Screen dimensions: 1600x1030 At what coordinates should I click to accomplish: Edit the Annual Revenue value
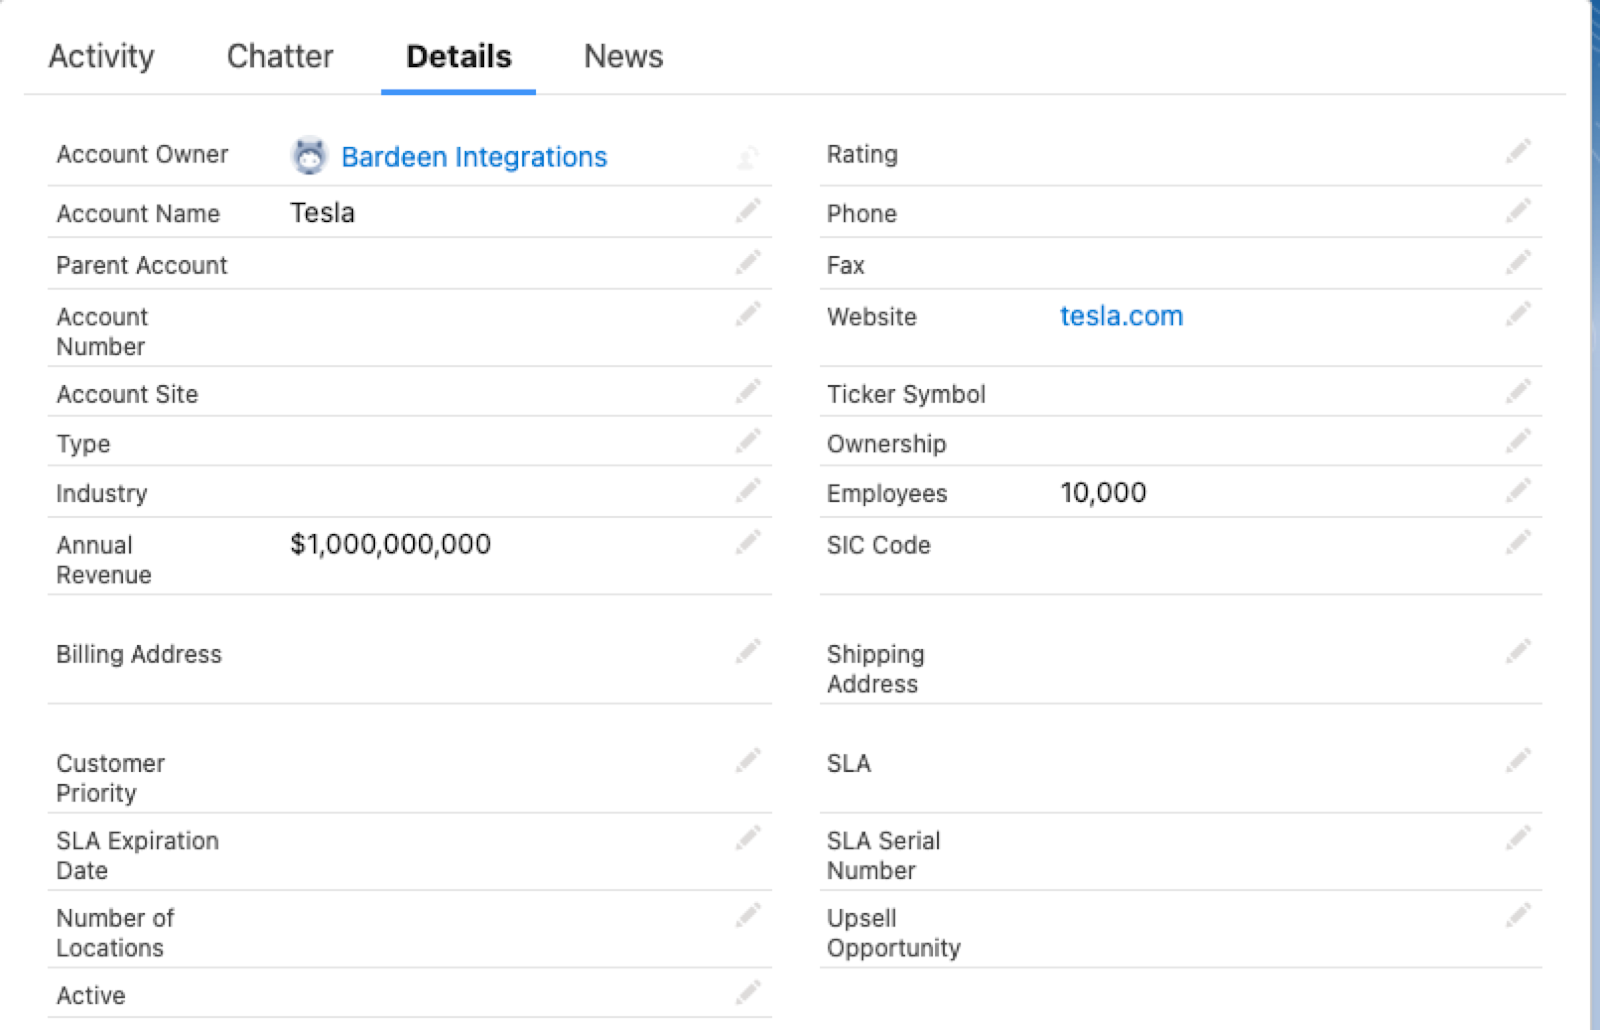click(748, 542)
